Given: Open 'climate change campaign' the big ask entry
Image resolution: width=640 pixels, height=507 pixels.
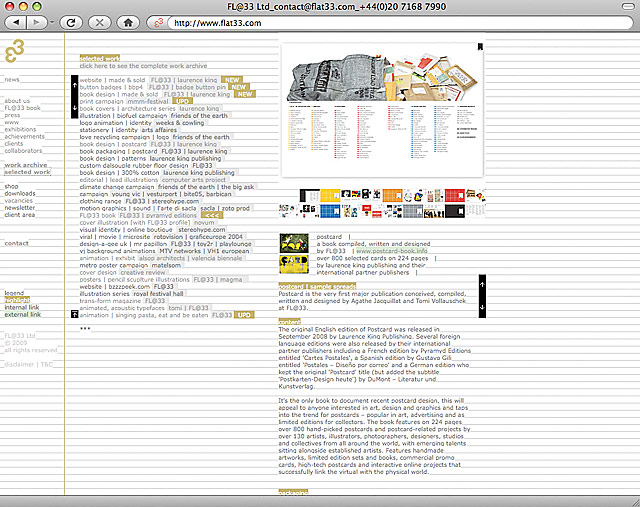Looking at the screenshot, I should 167,187.
